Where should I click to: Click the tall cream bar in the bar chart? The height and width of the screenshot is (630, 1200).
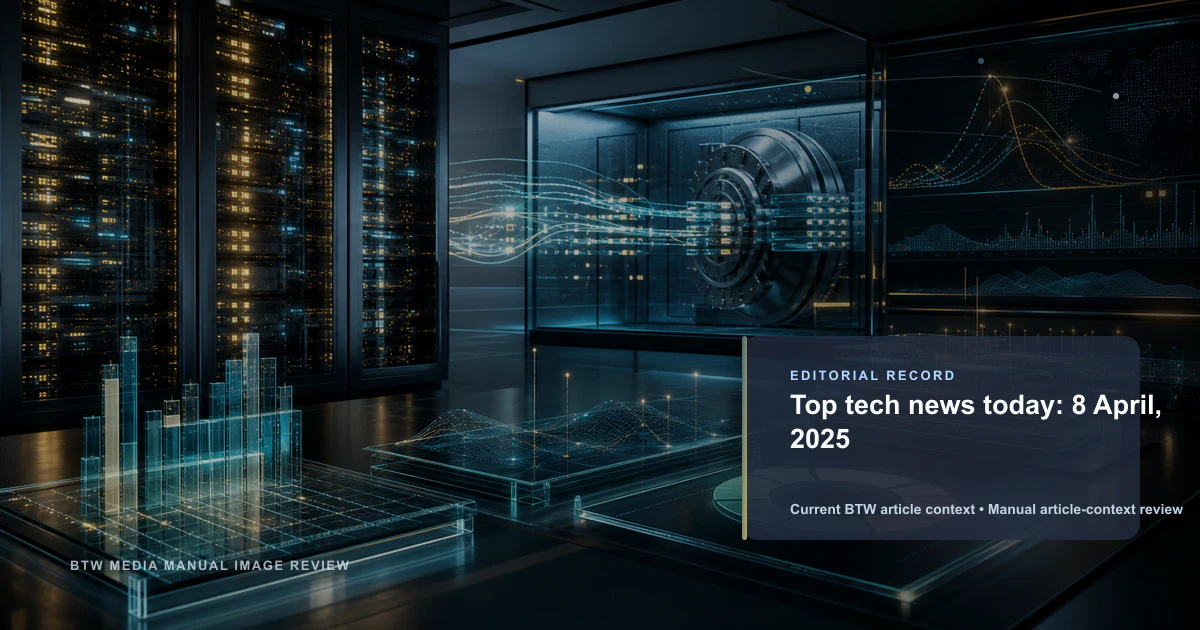pyautogui.click(x=111, y=440)
